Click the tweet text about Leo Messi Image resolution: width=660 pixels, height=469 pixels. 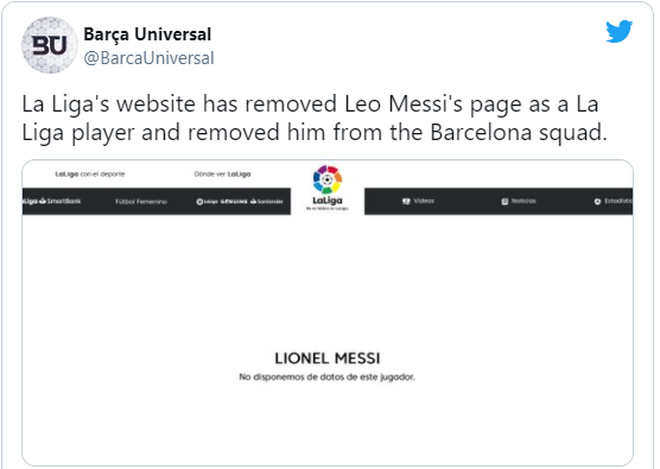coord(315,118)
